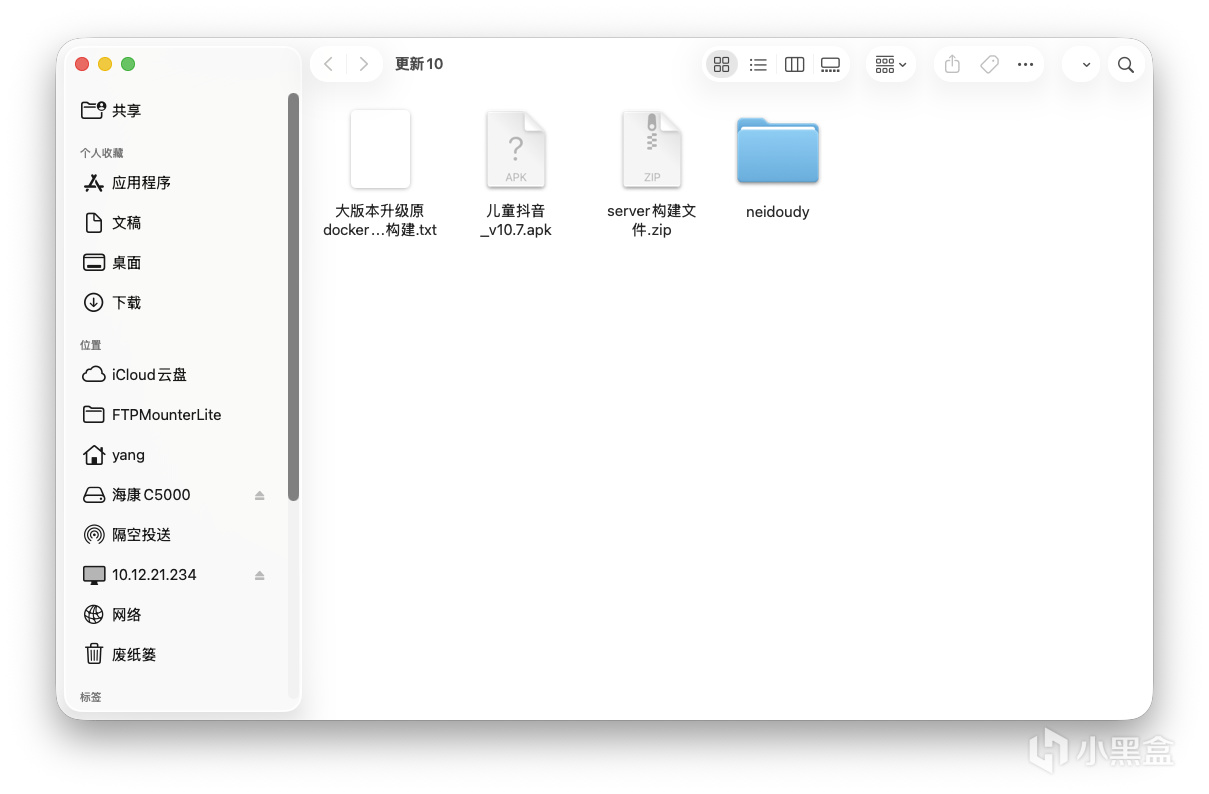Screen dimensions: 1209x794
Task: Open the group-by options dropdown
Action: tap(890, 64)
